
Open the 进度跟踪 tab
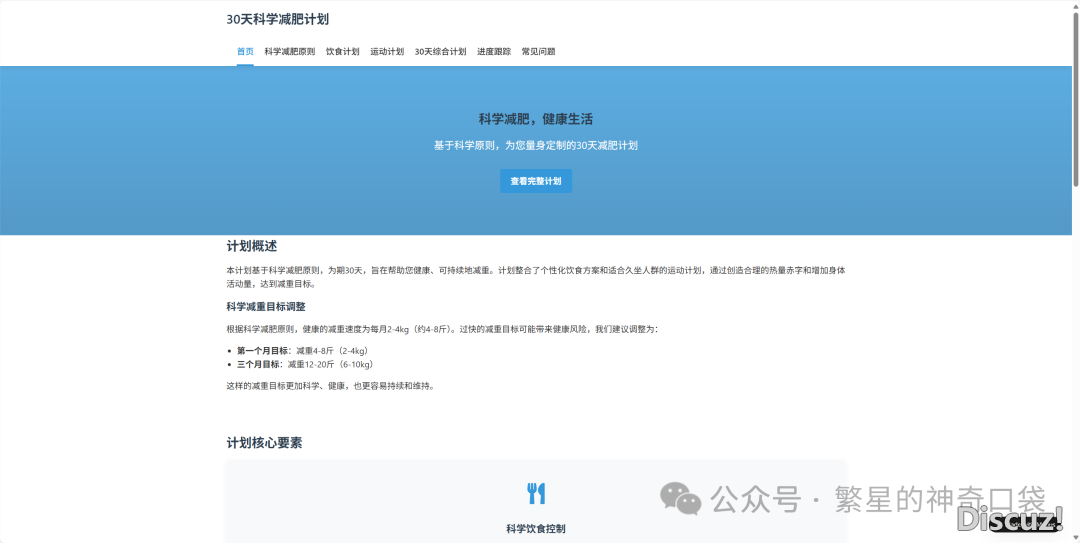click(494, 52)
